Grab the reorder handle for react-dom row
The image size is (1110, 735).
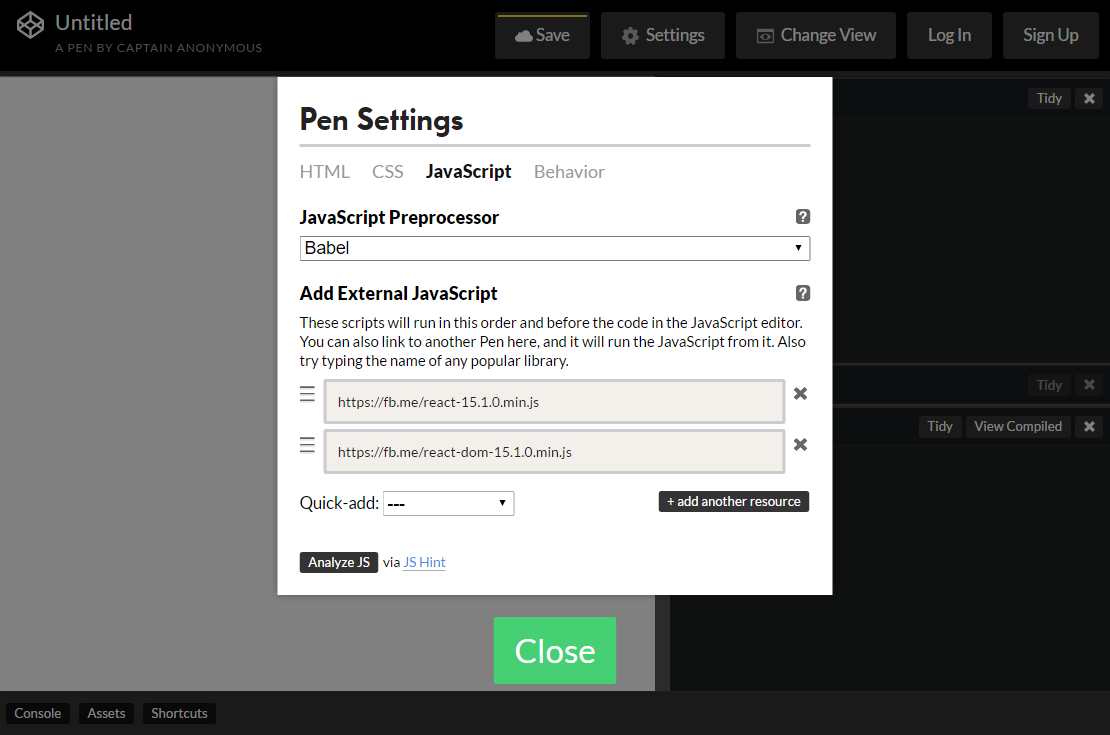307,445
